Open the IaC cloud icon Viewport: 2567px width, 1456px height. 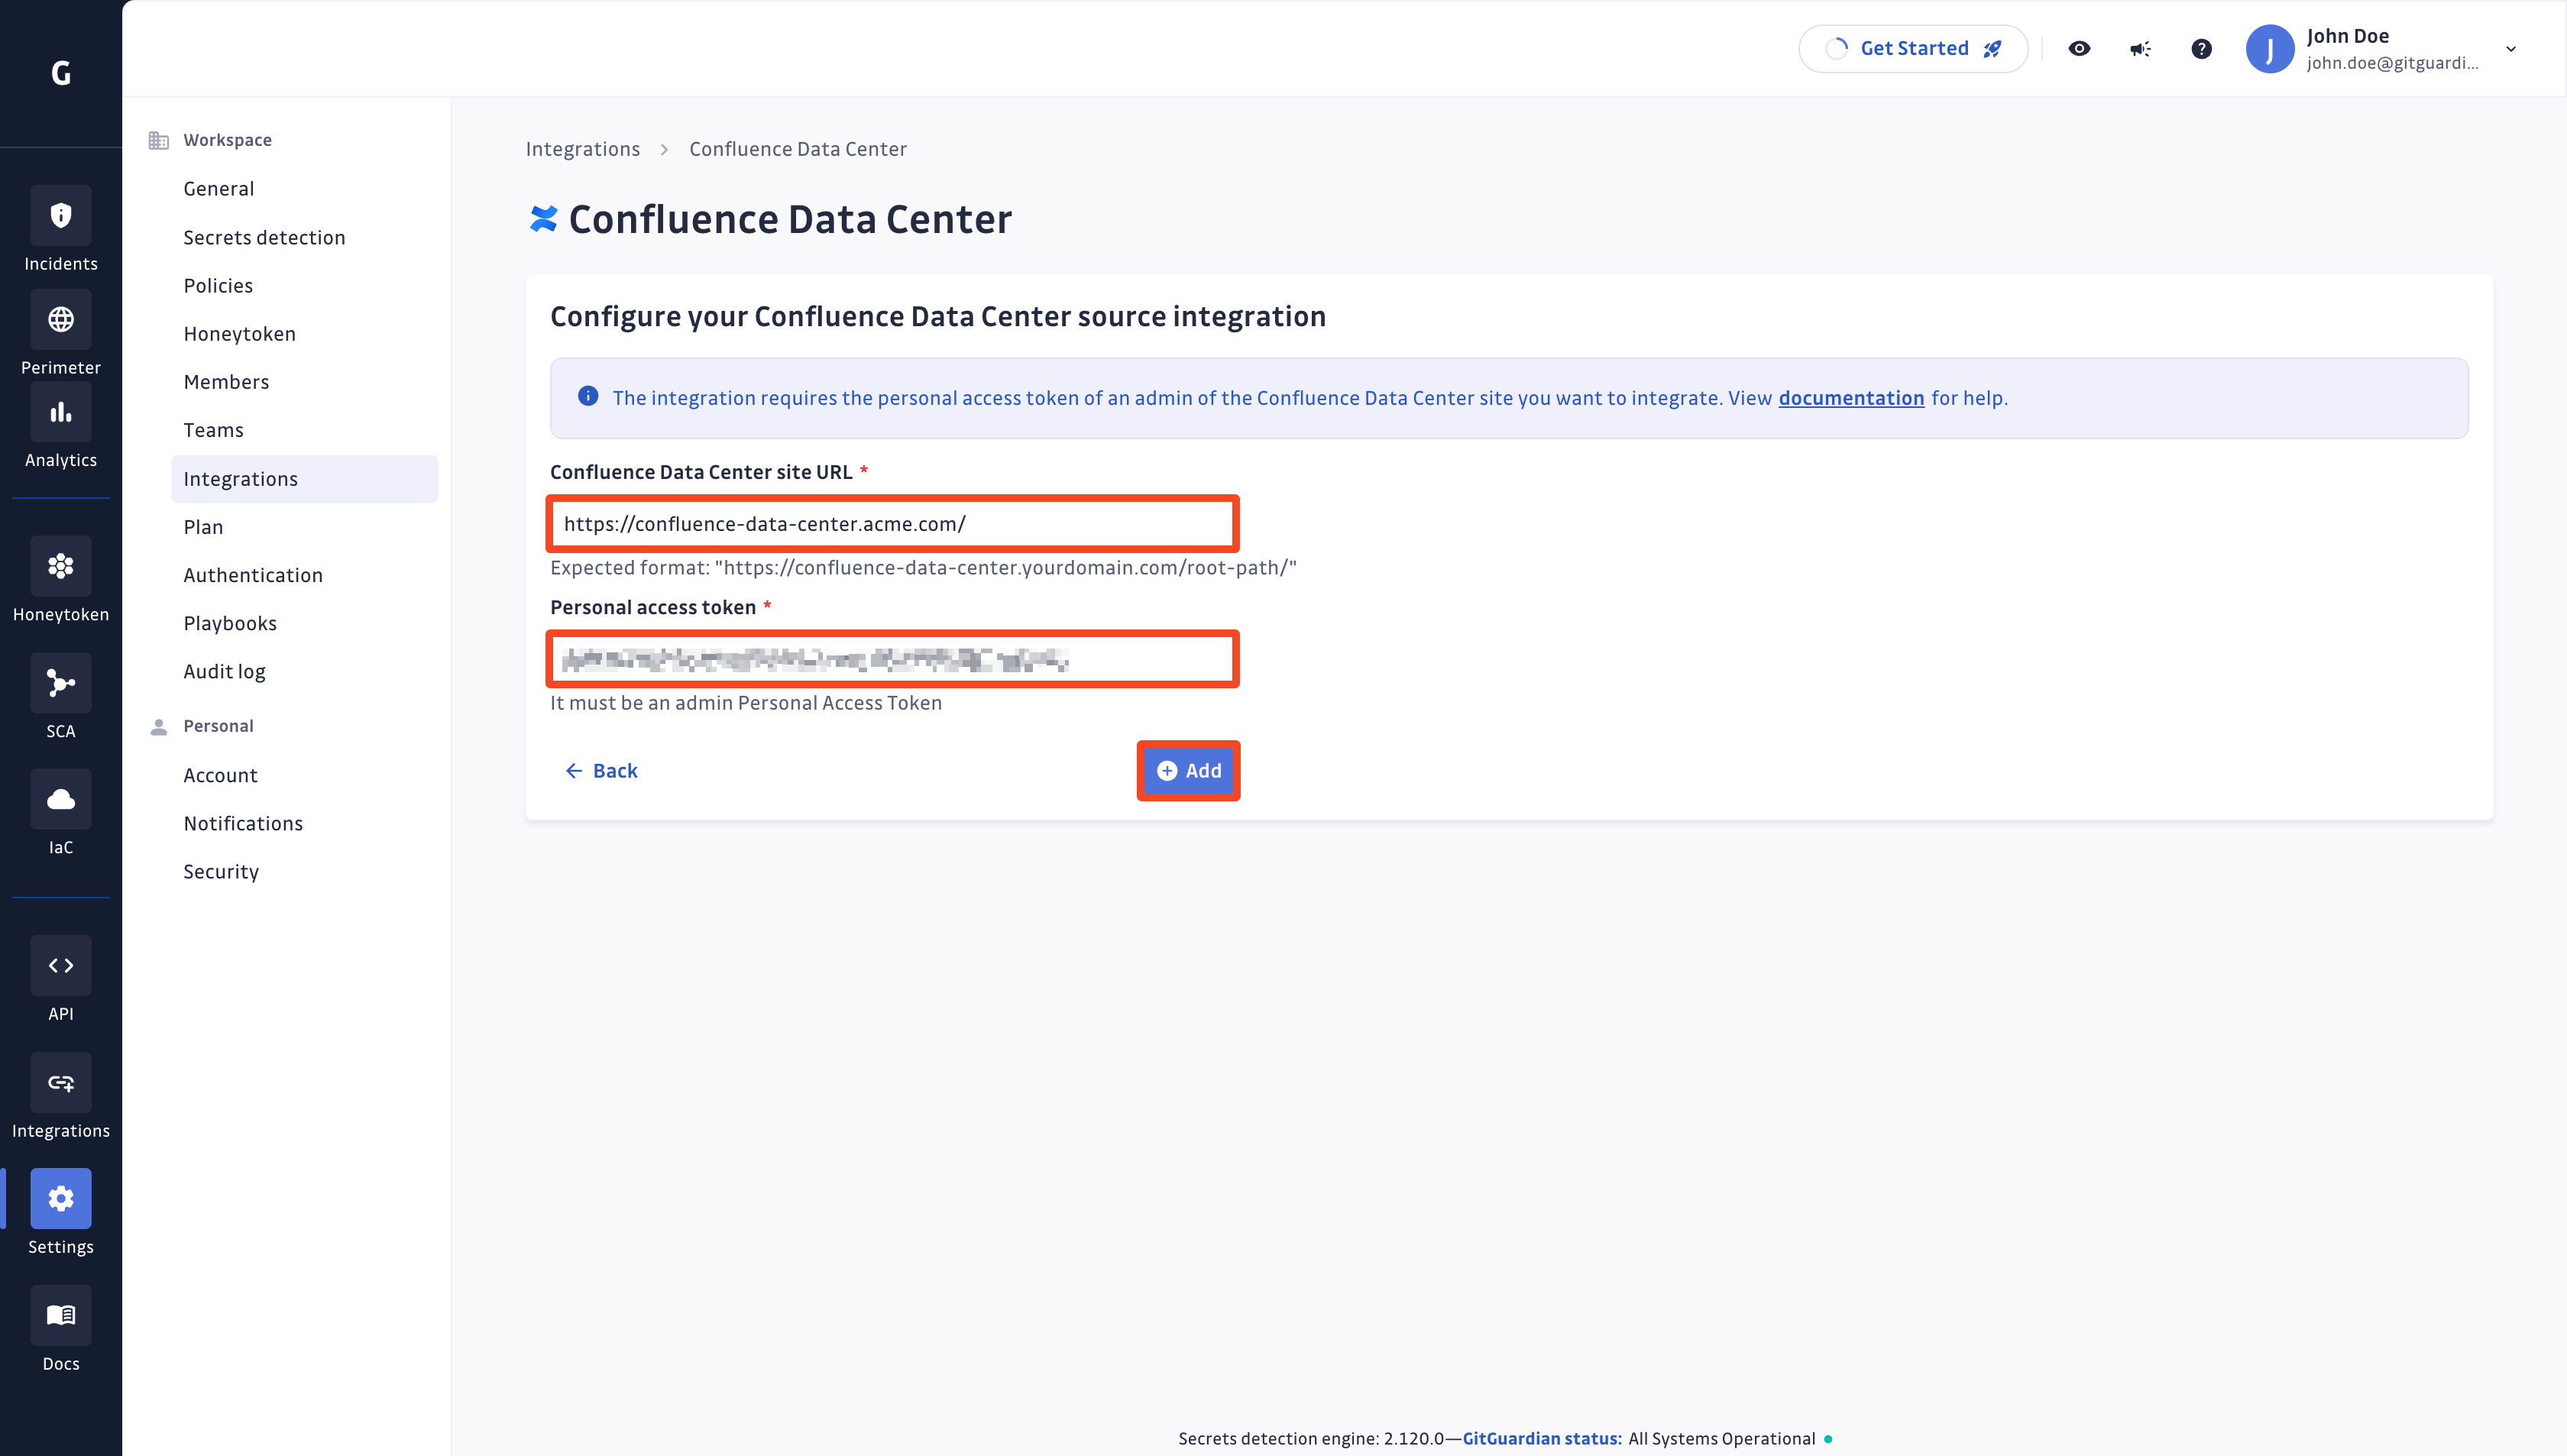click(x=61, y=799)
